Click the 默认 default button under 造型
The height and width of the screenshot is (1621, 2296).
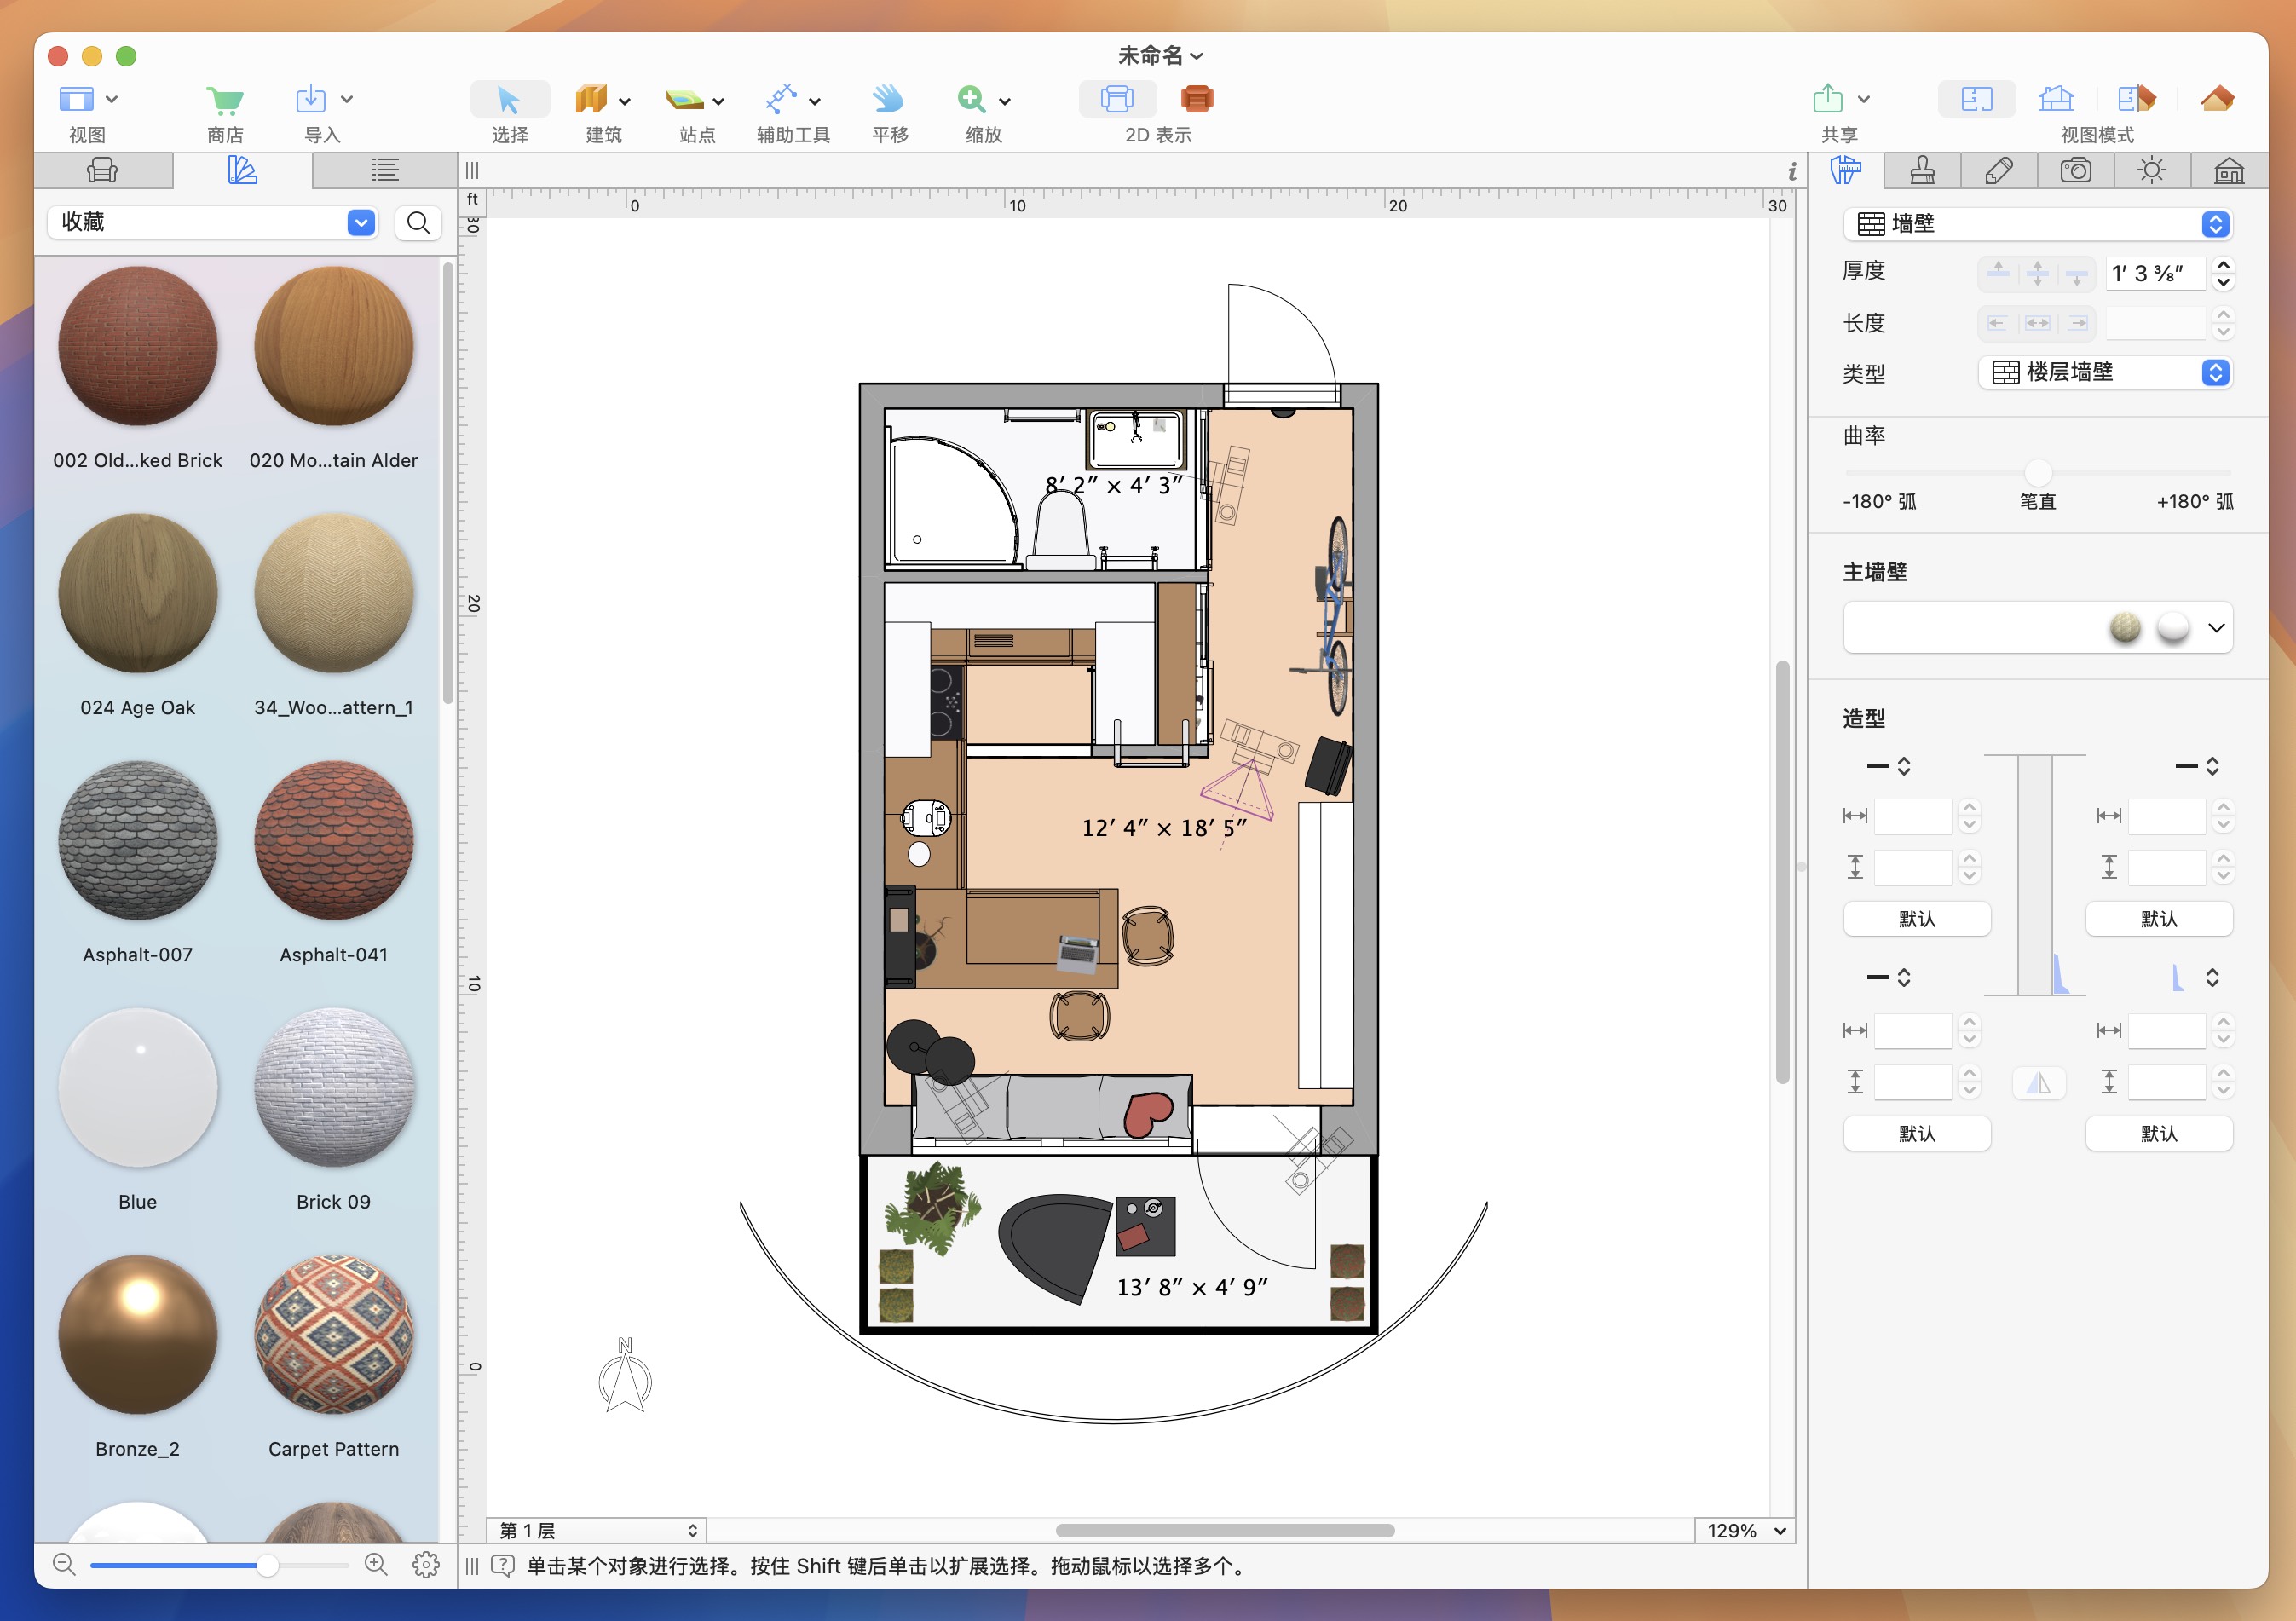coord(1917,918)
